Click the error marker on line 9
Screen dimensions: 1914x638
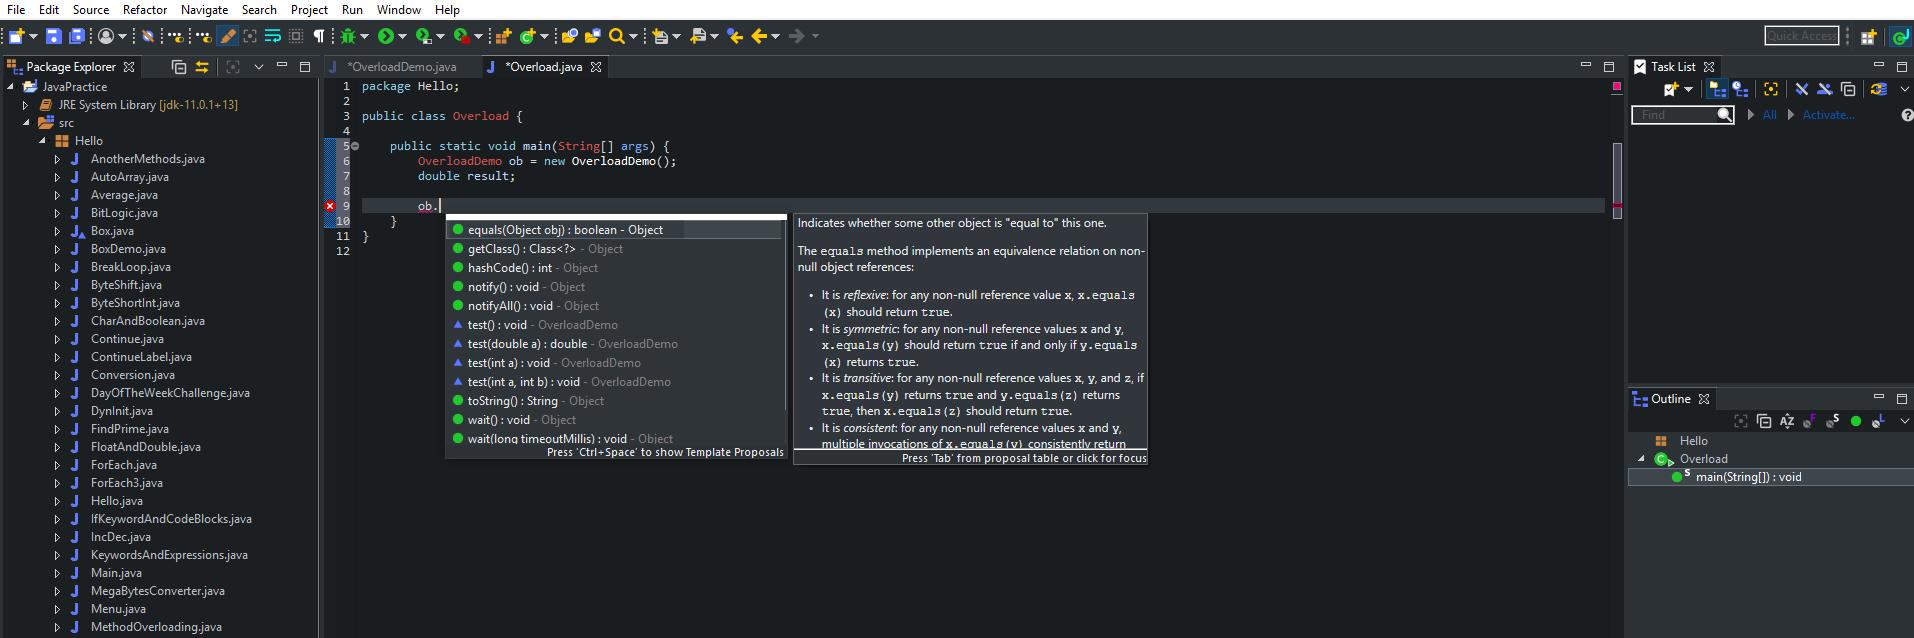[330, 206]
